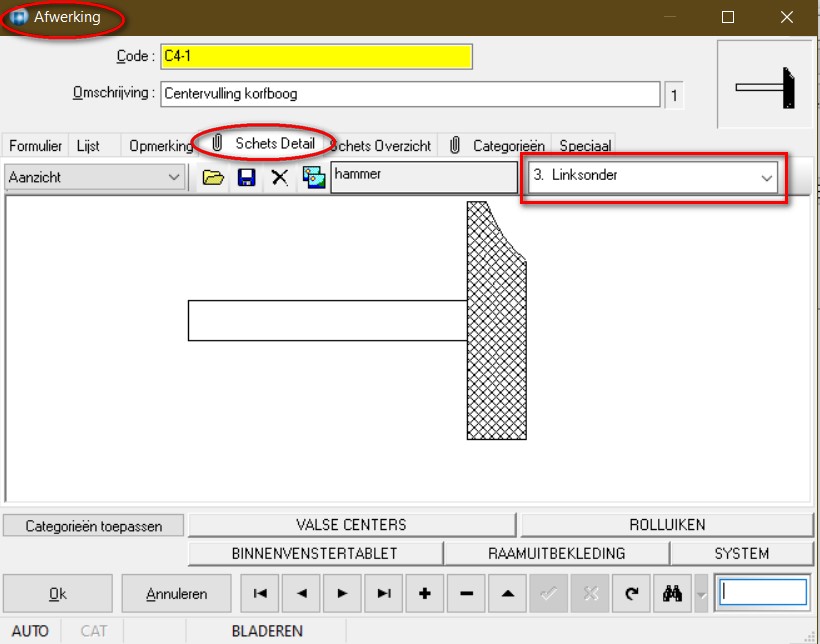Select the ROLLUIKEN category
Image resolution: width=820 pixels, height=644 pixels.
(667, 525)
